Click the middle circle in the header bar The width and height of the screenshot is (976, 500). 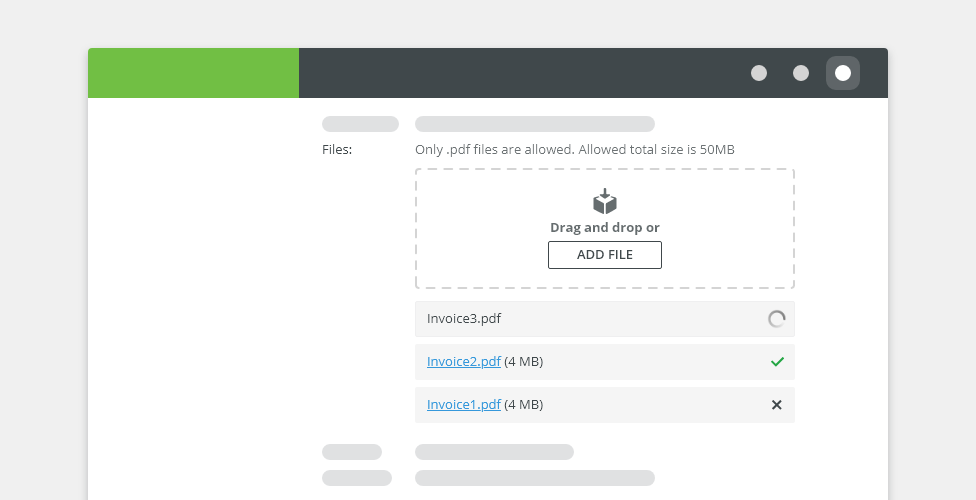pyautogui.click(x=800, y=73)
